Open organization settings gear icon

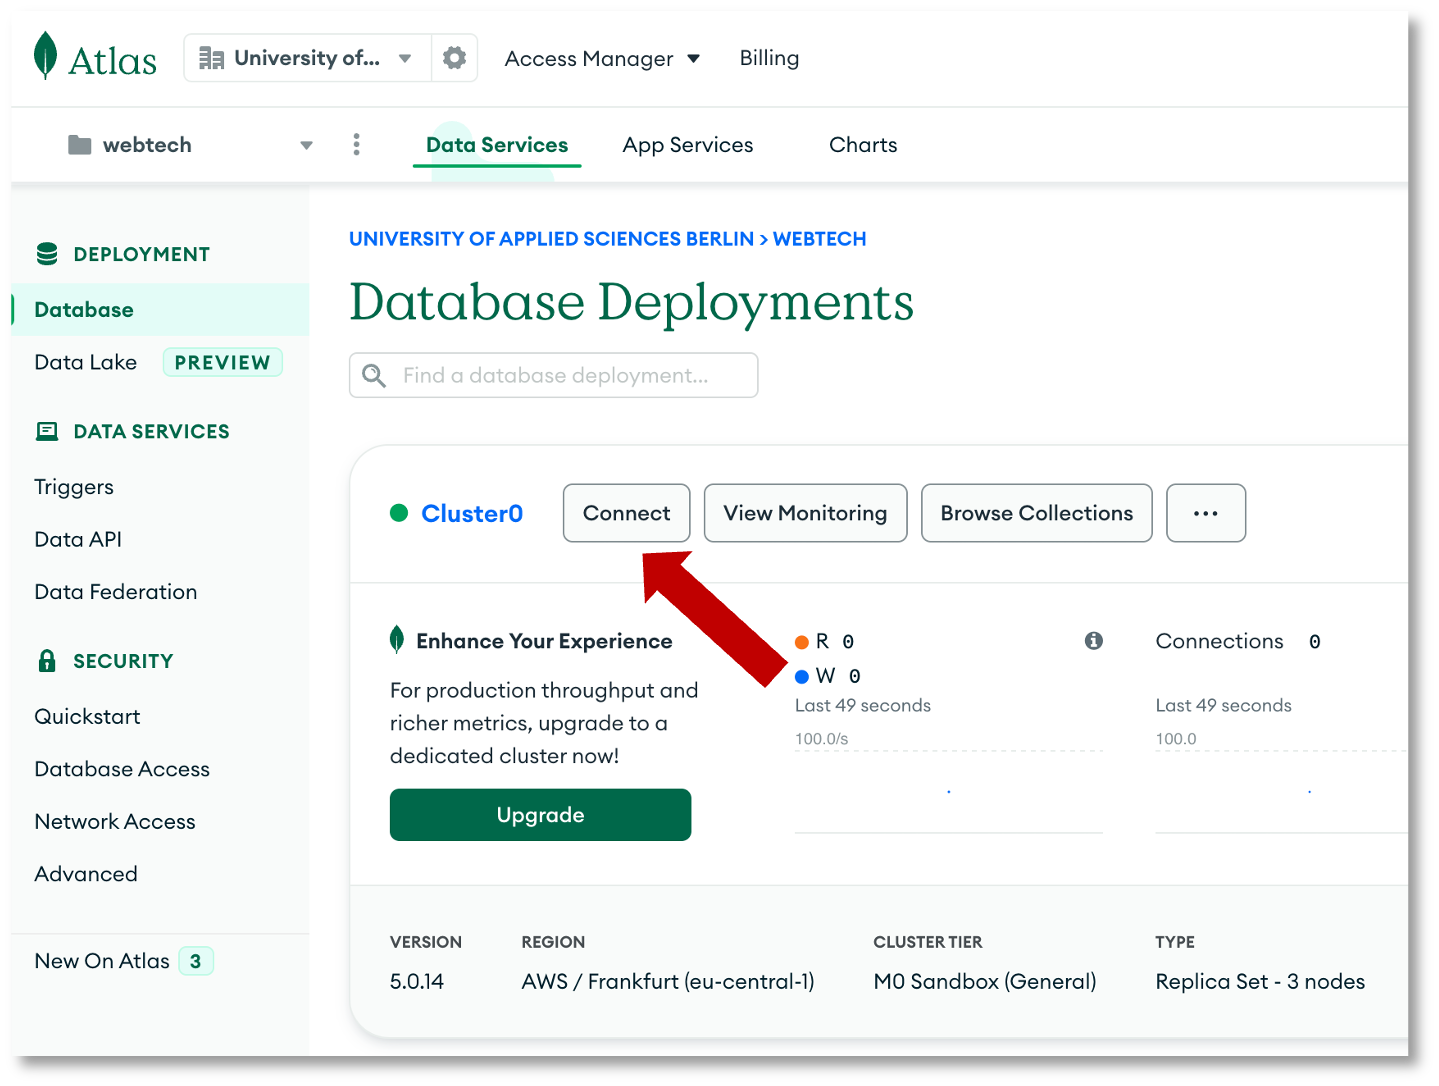tap(454, 58)
